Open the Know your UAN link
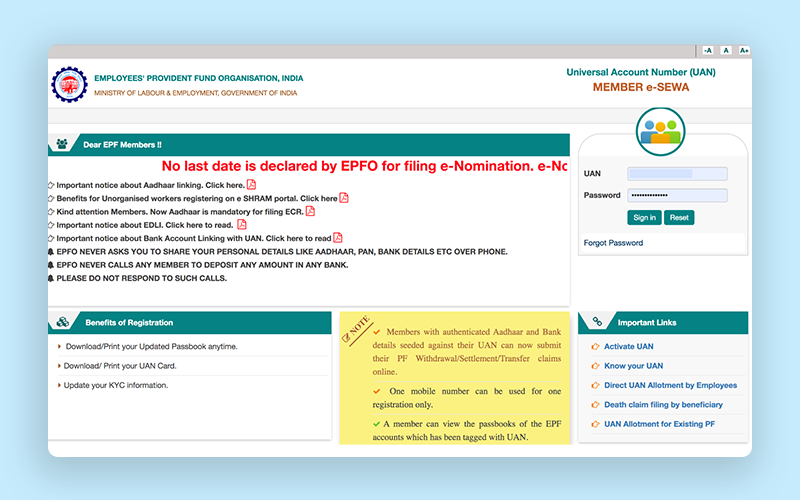Image resolution: width=800 pixels, height=500 pixels. point(633,366)
